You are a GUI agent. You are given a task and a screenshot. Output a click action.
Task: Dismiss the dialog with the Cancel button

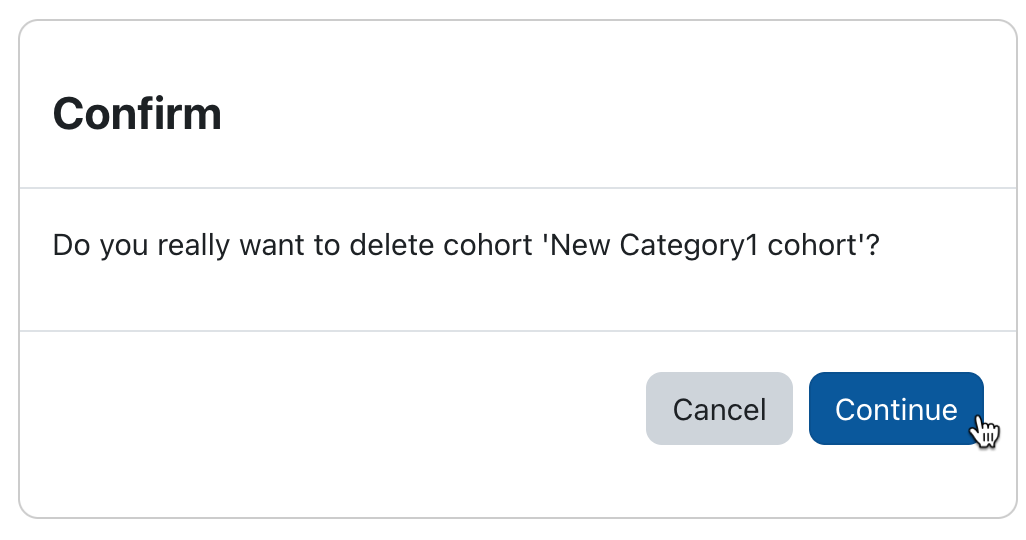[x=719, y=409]
